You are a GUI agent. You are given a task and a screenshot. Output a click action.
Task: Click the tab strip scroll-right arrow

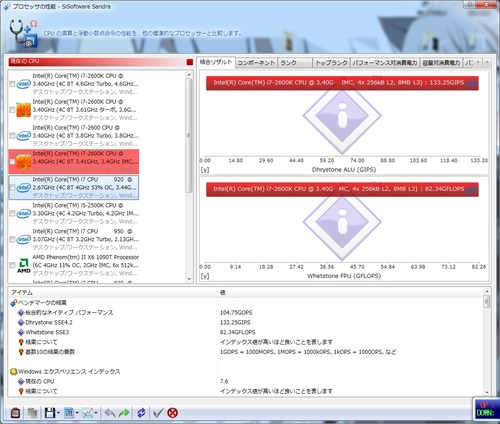click(x=487, y=62)
